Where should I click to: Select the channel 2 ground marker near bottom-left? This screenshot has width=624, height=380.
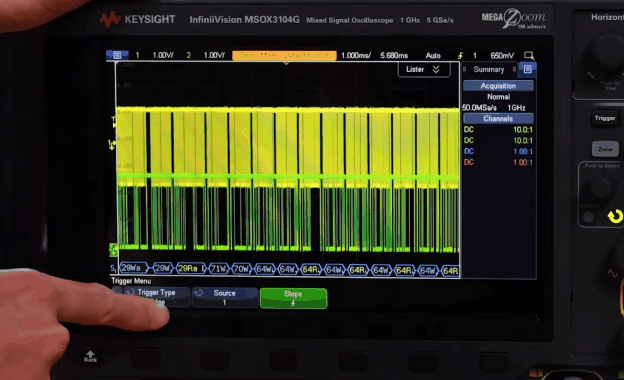(113, 250)
